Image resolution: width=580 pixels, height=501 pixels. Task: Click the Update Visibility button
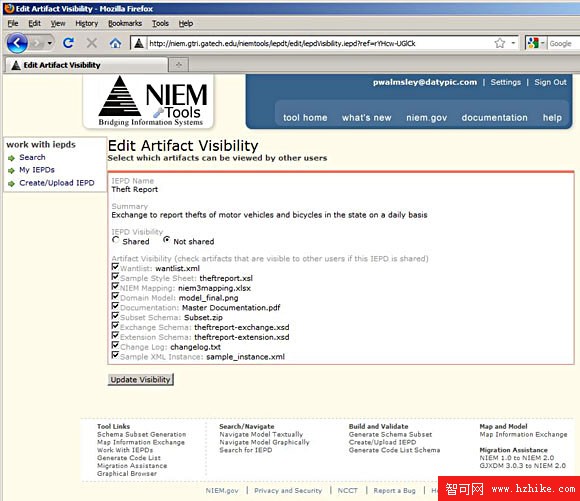(141, 380)
